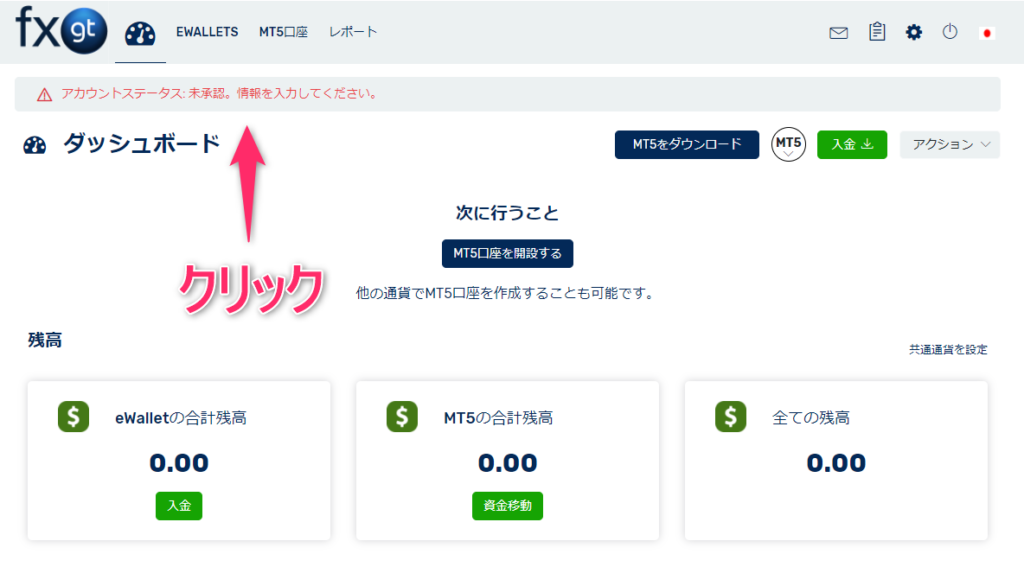Image resolution: width=1024 pixels, height=573 pixels.
Task: Open the EWALLETS menu
Action: tap(207, 32)
